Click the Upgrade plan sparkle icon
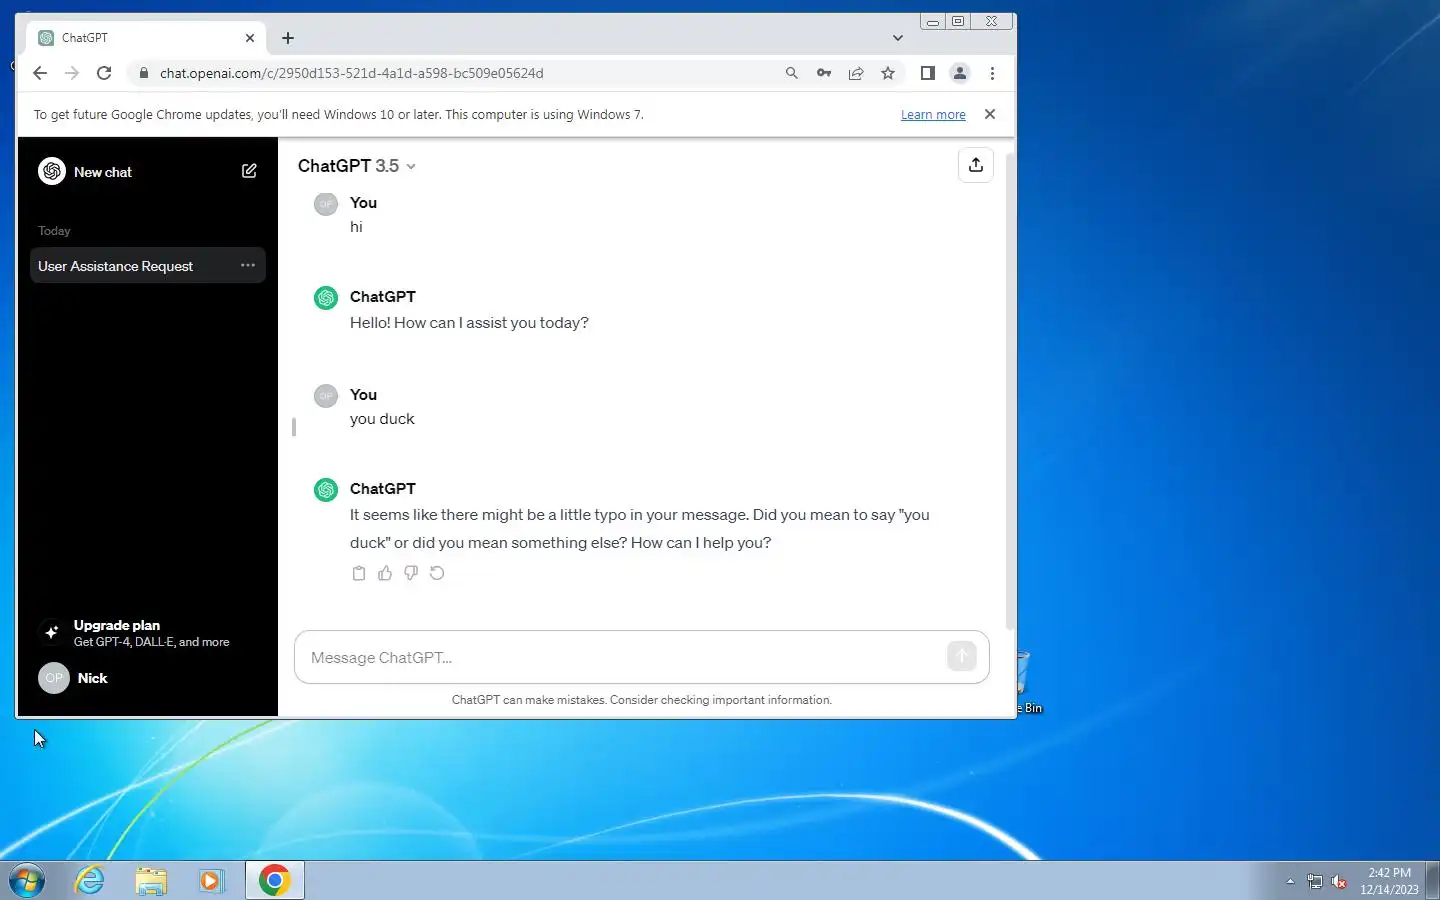The width and height of the screenshot is (1440, 900). pos(51,632)
